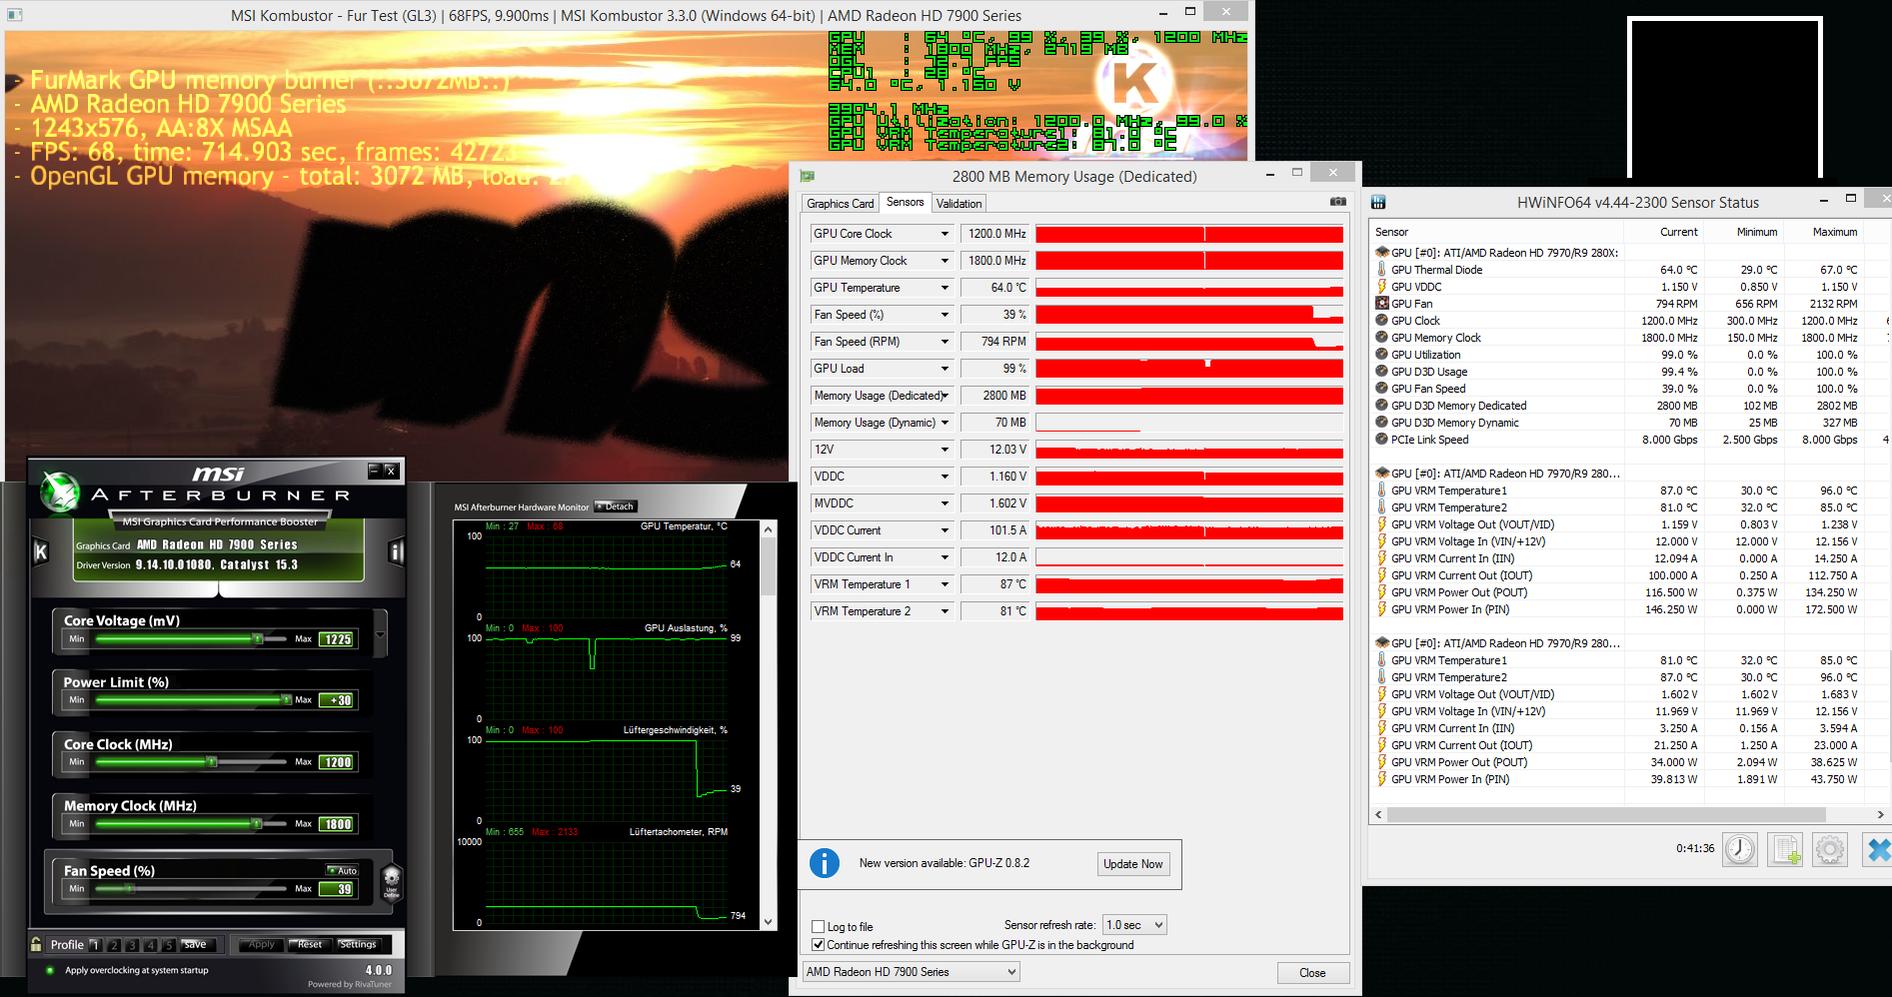Open the GPU Load sensor dropdown
The width and height of the screenshot is (1892, 997).
(x=944, y=369)
